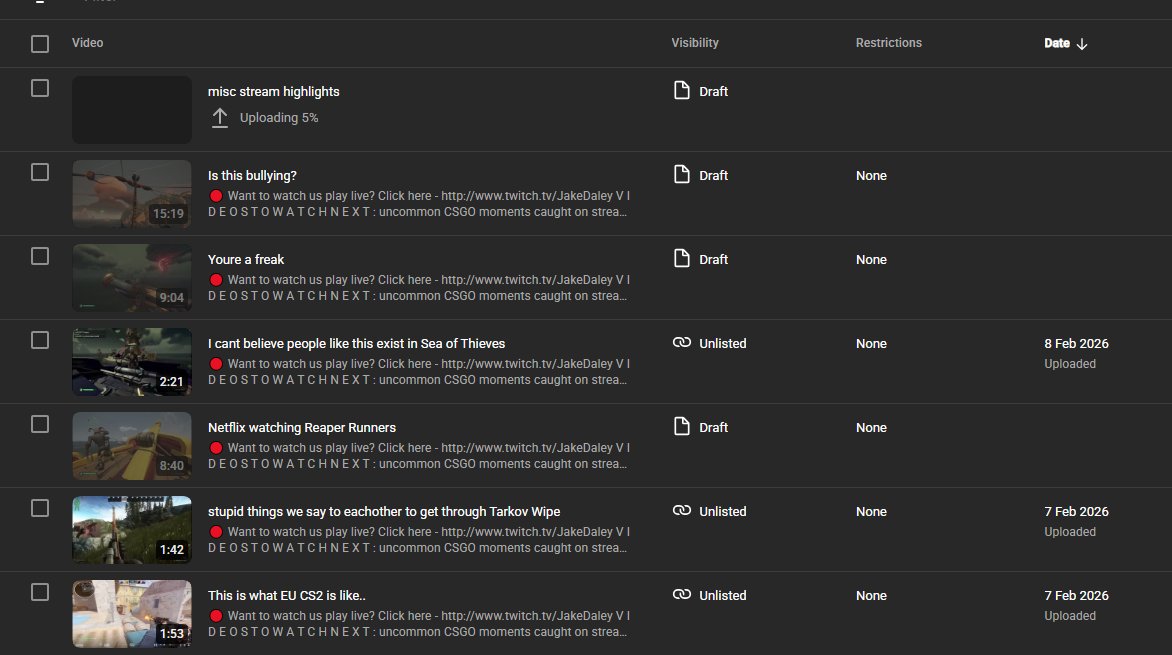Image resolution: width=1172 pixels, height=655 pixels.
Task: Open Draft visibility of 'misc stream highlights'
Action: 713,91
